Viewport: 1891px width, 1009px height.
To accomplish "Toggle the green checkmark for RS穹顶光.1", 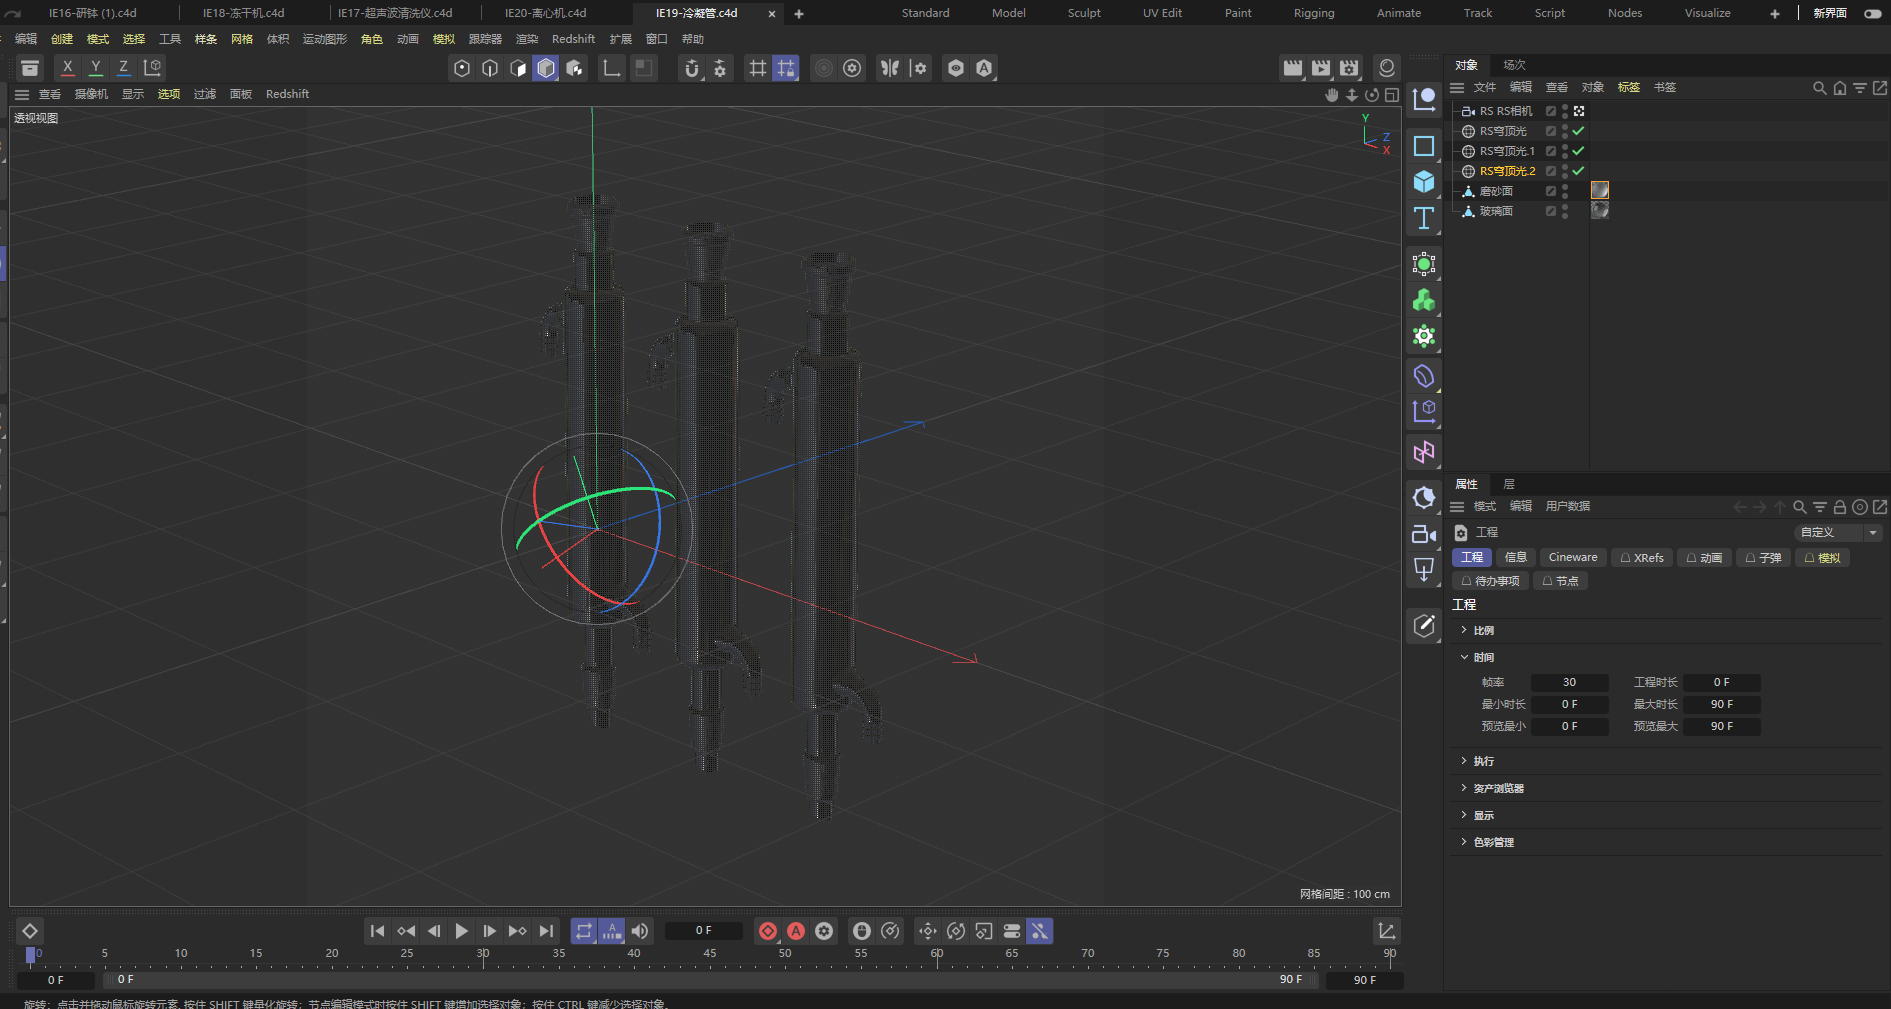I will (x=1578, y=151).
